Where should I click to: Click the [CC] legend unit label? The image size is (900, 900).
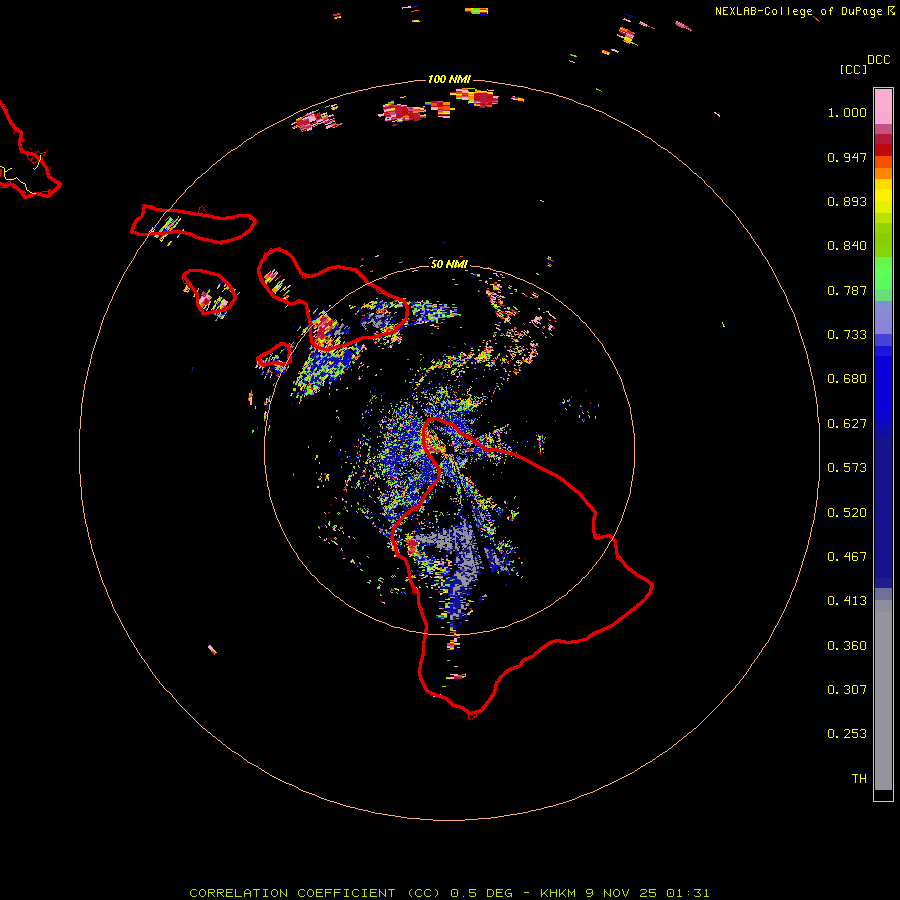[x=853, y=69]
